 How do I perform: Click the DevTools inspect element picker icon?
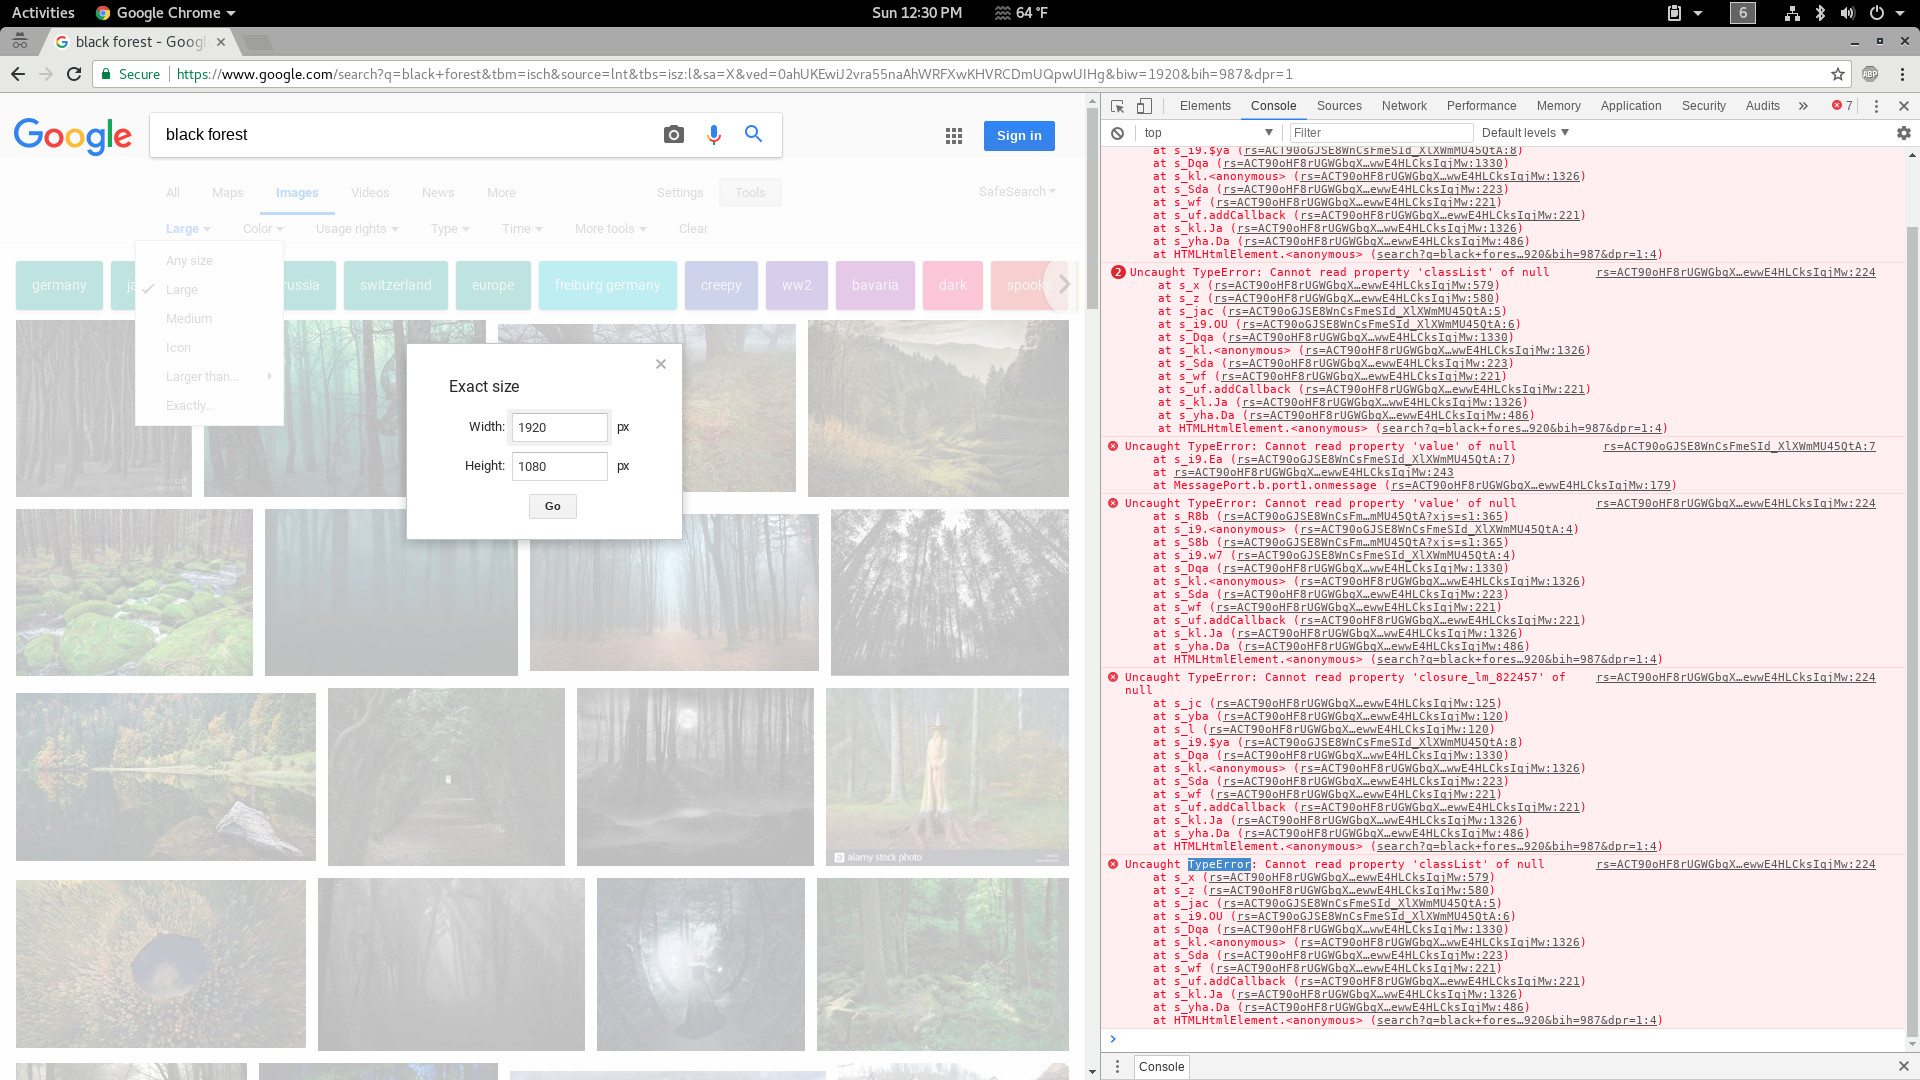coord(1118,106)
